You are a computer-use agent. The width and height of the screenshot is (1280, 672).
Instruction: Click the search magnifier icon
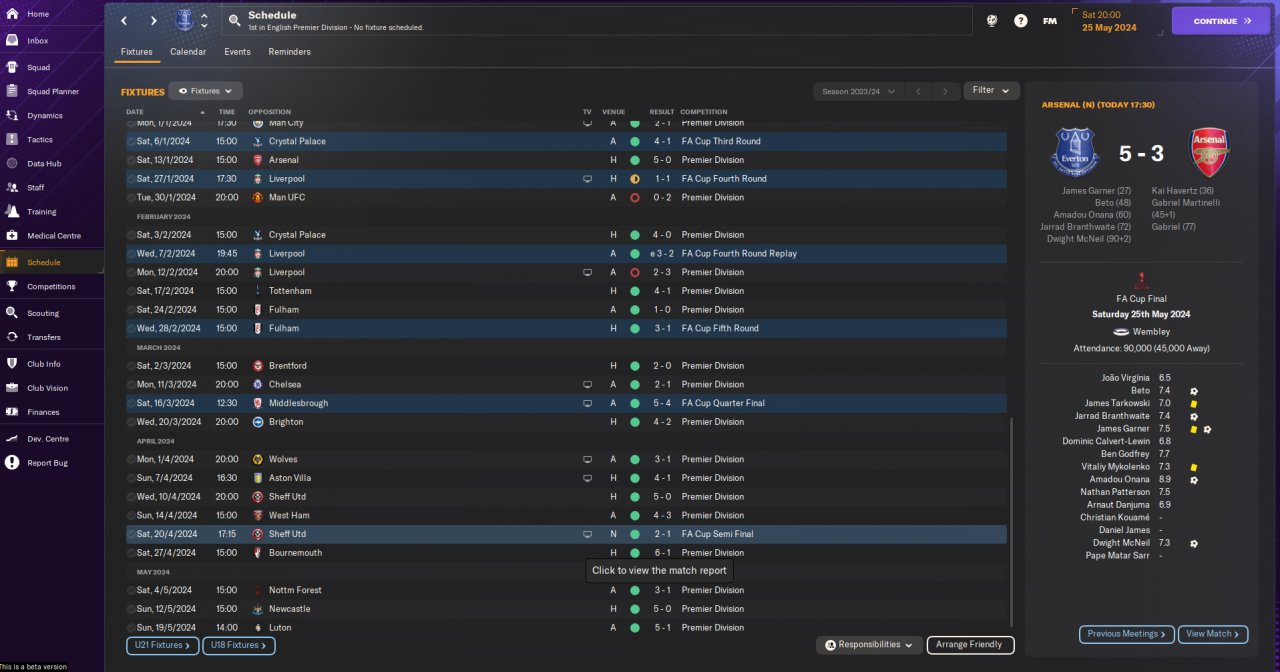(233, 20)
